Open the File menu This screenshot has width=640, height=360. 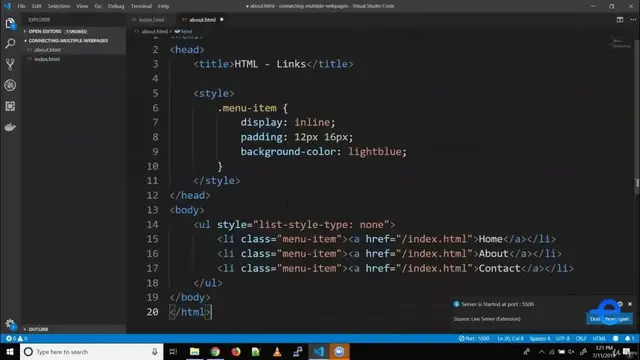click(x=21, y=6)
